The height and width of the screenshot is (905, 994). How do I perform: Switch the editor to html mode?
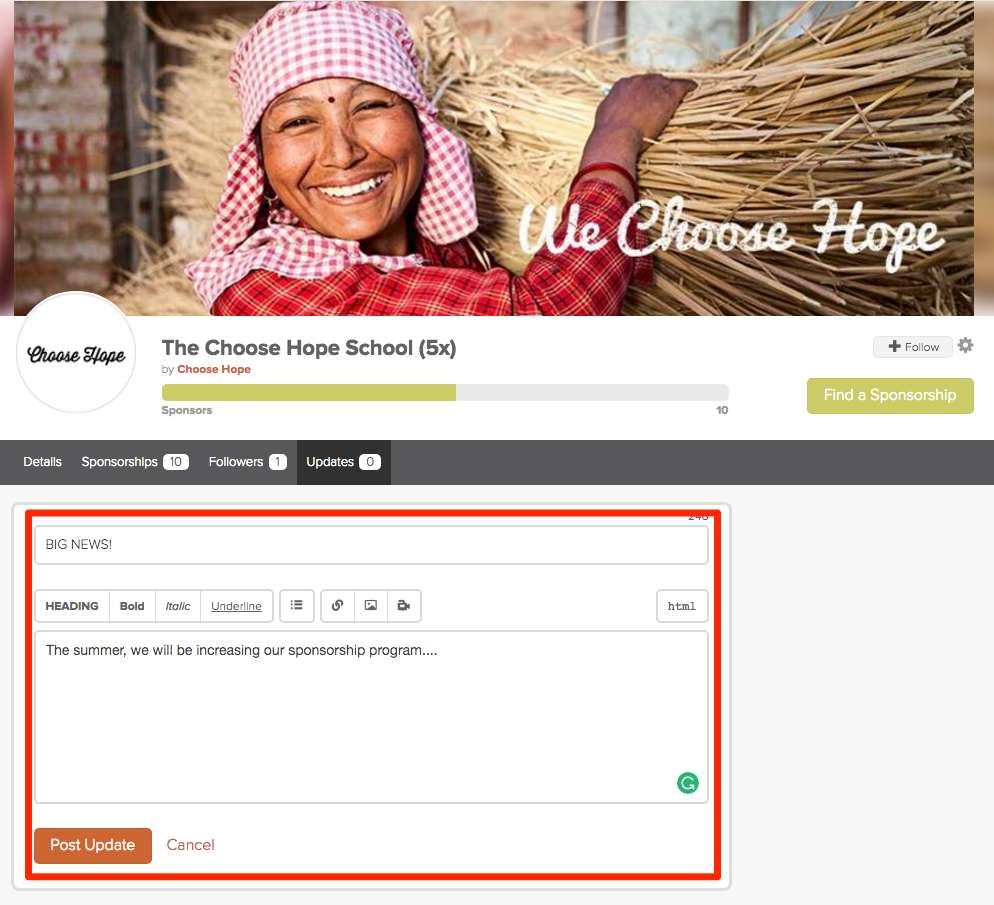pos(682,606)
